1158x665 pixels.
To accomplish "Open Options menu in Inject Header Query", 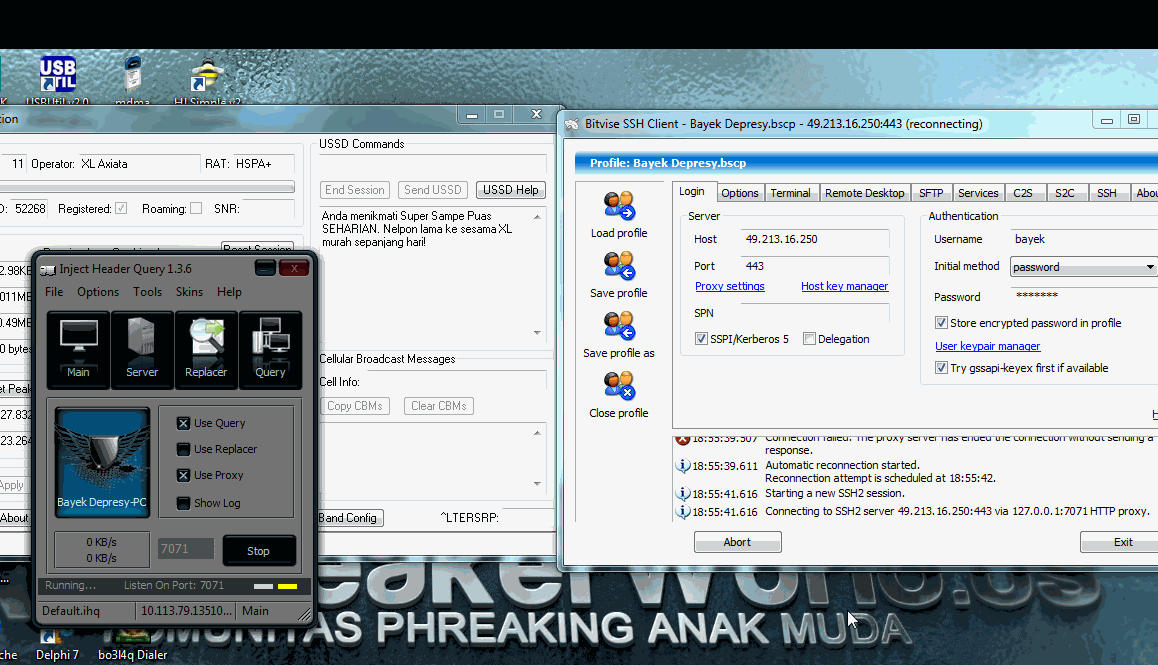I will click(x=98, y=292).
